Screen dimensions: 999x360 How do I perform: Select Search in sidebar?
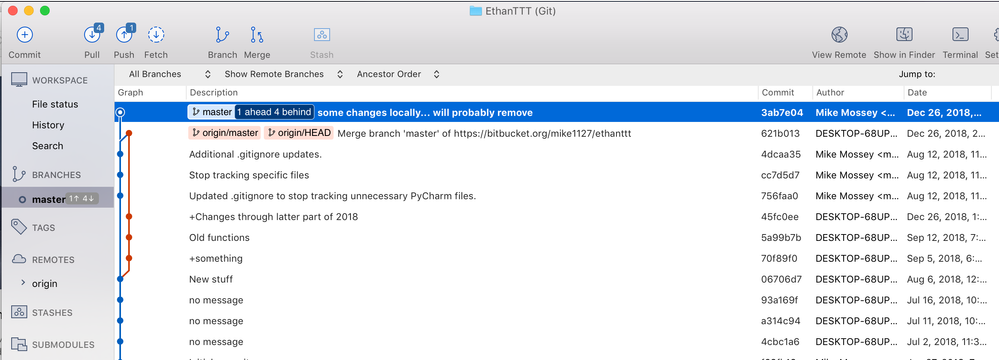click(48, 146)
